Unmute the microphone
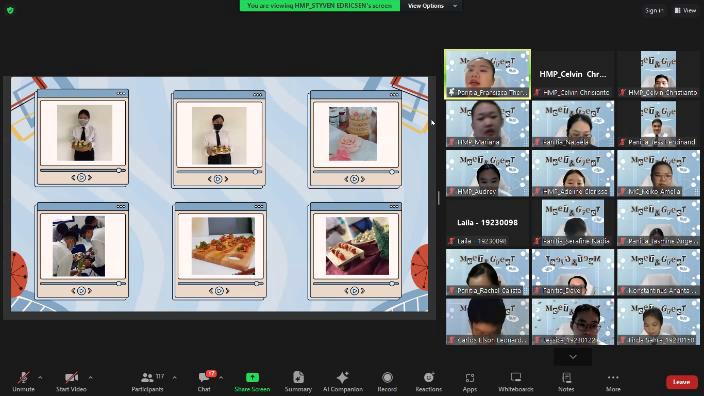Screen dimensions: 704x396 pyautogui.click(x=23, y=382)
